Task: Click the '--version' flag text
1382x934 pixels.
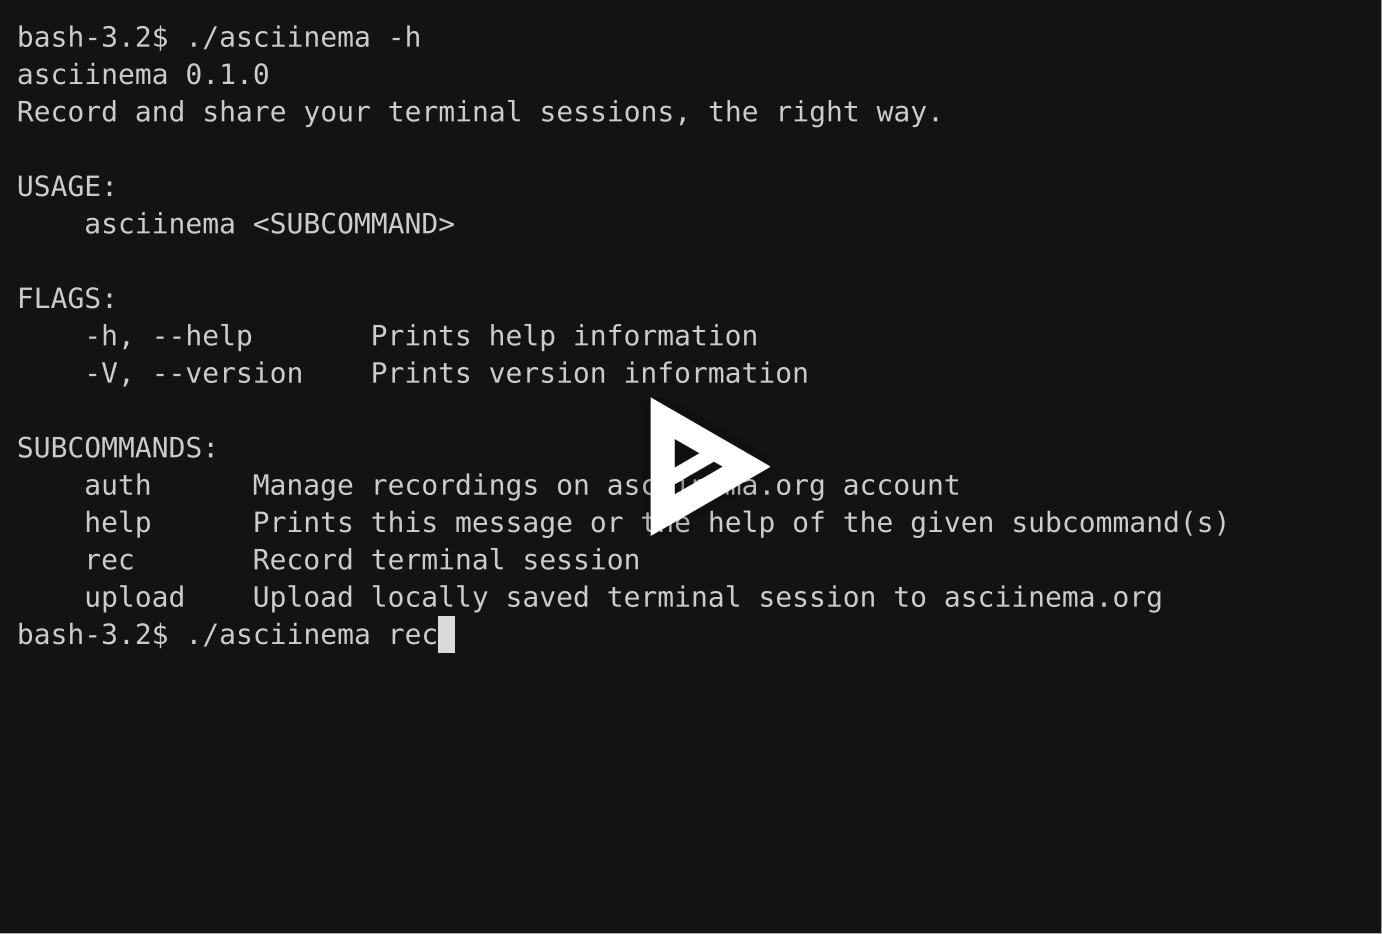Action: pyautogui.click(x=228, y=373)
